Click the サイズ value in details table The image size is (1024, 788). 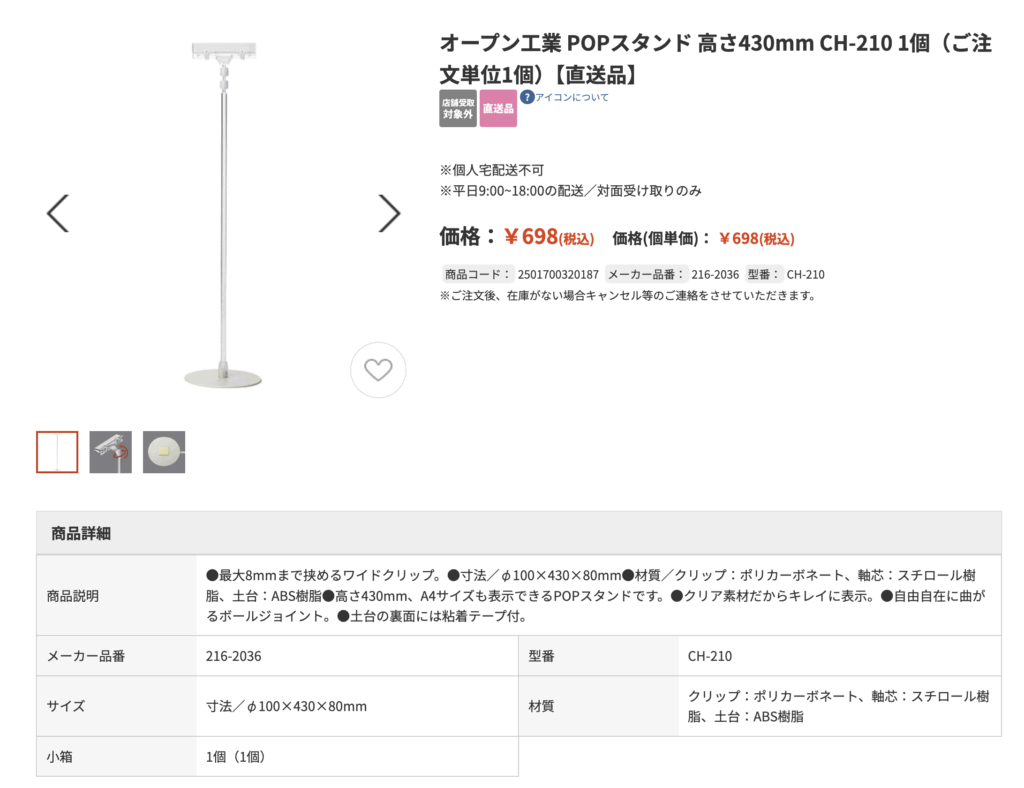point(286,706)
